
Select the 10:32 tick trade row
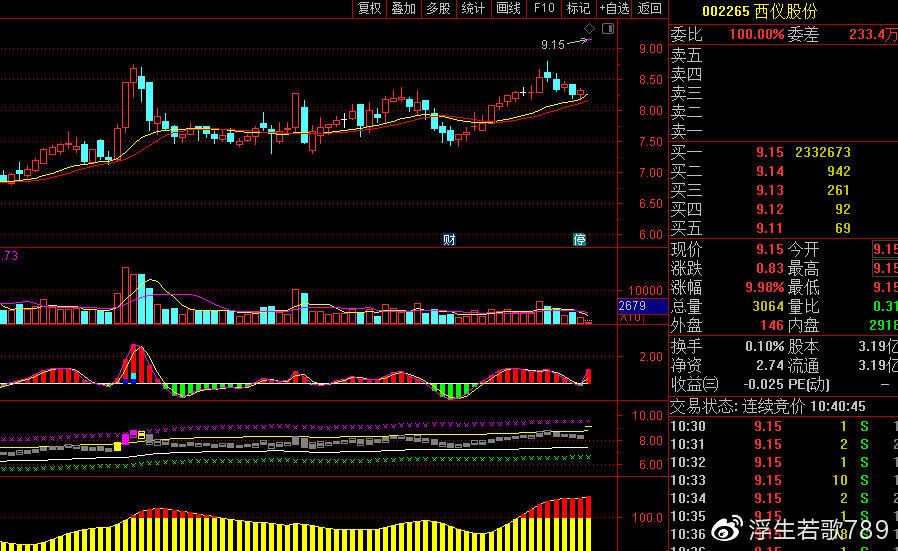(783, 462)
